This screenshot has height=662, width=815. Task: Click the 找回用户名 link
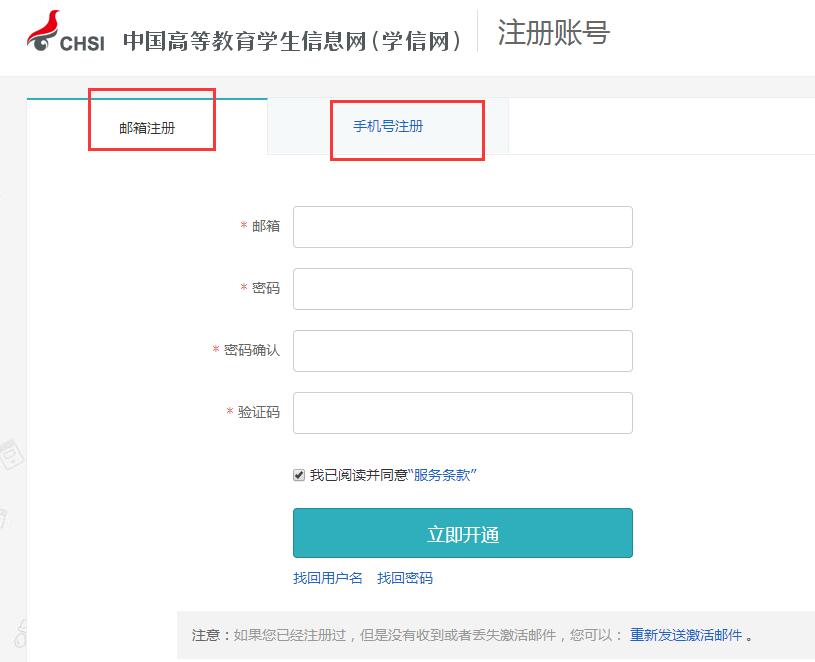(x=328, y=578)
